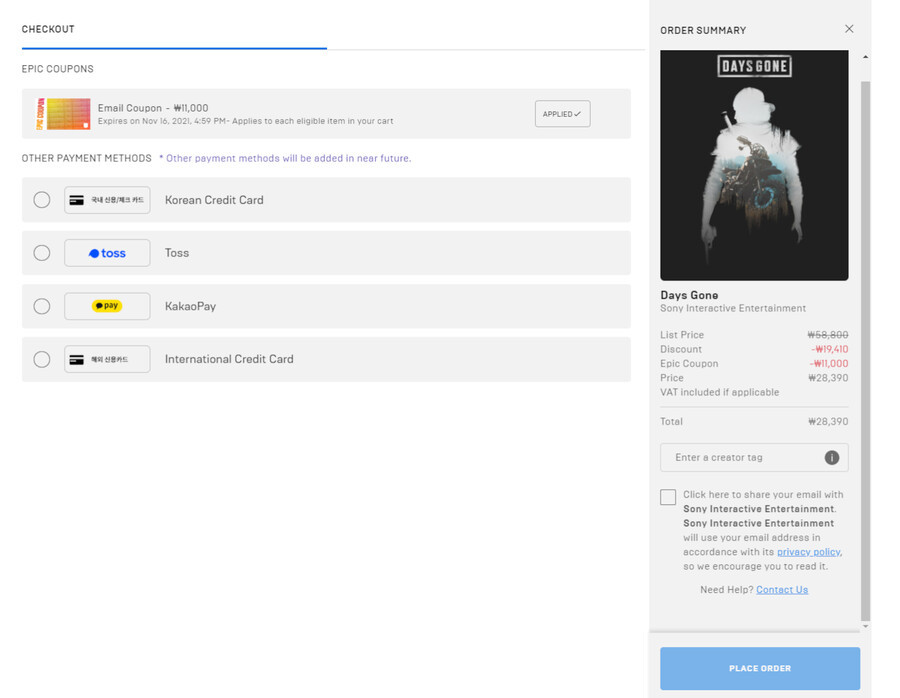Click the International credit card logo icon
This screenshot has height=698, width=900.
(107, 359)
